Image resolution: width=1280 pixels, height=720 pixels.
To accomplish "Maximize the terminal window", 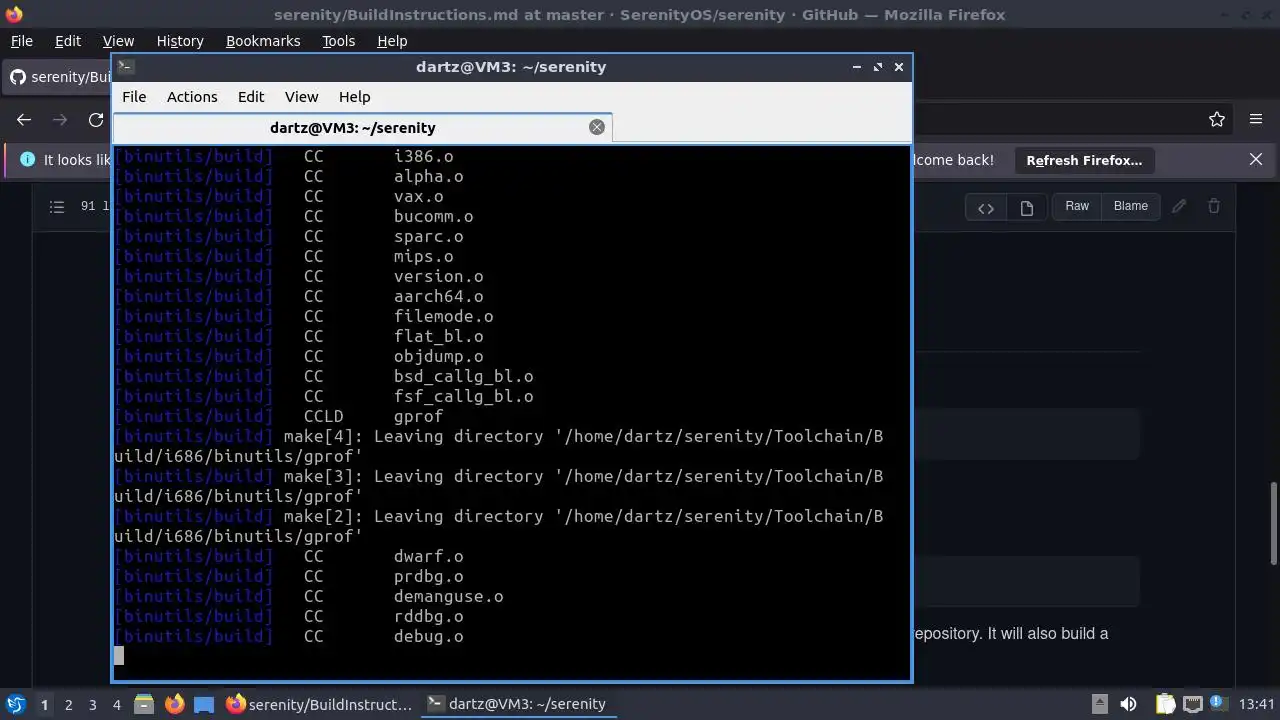I will tap(878, 67).
